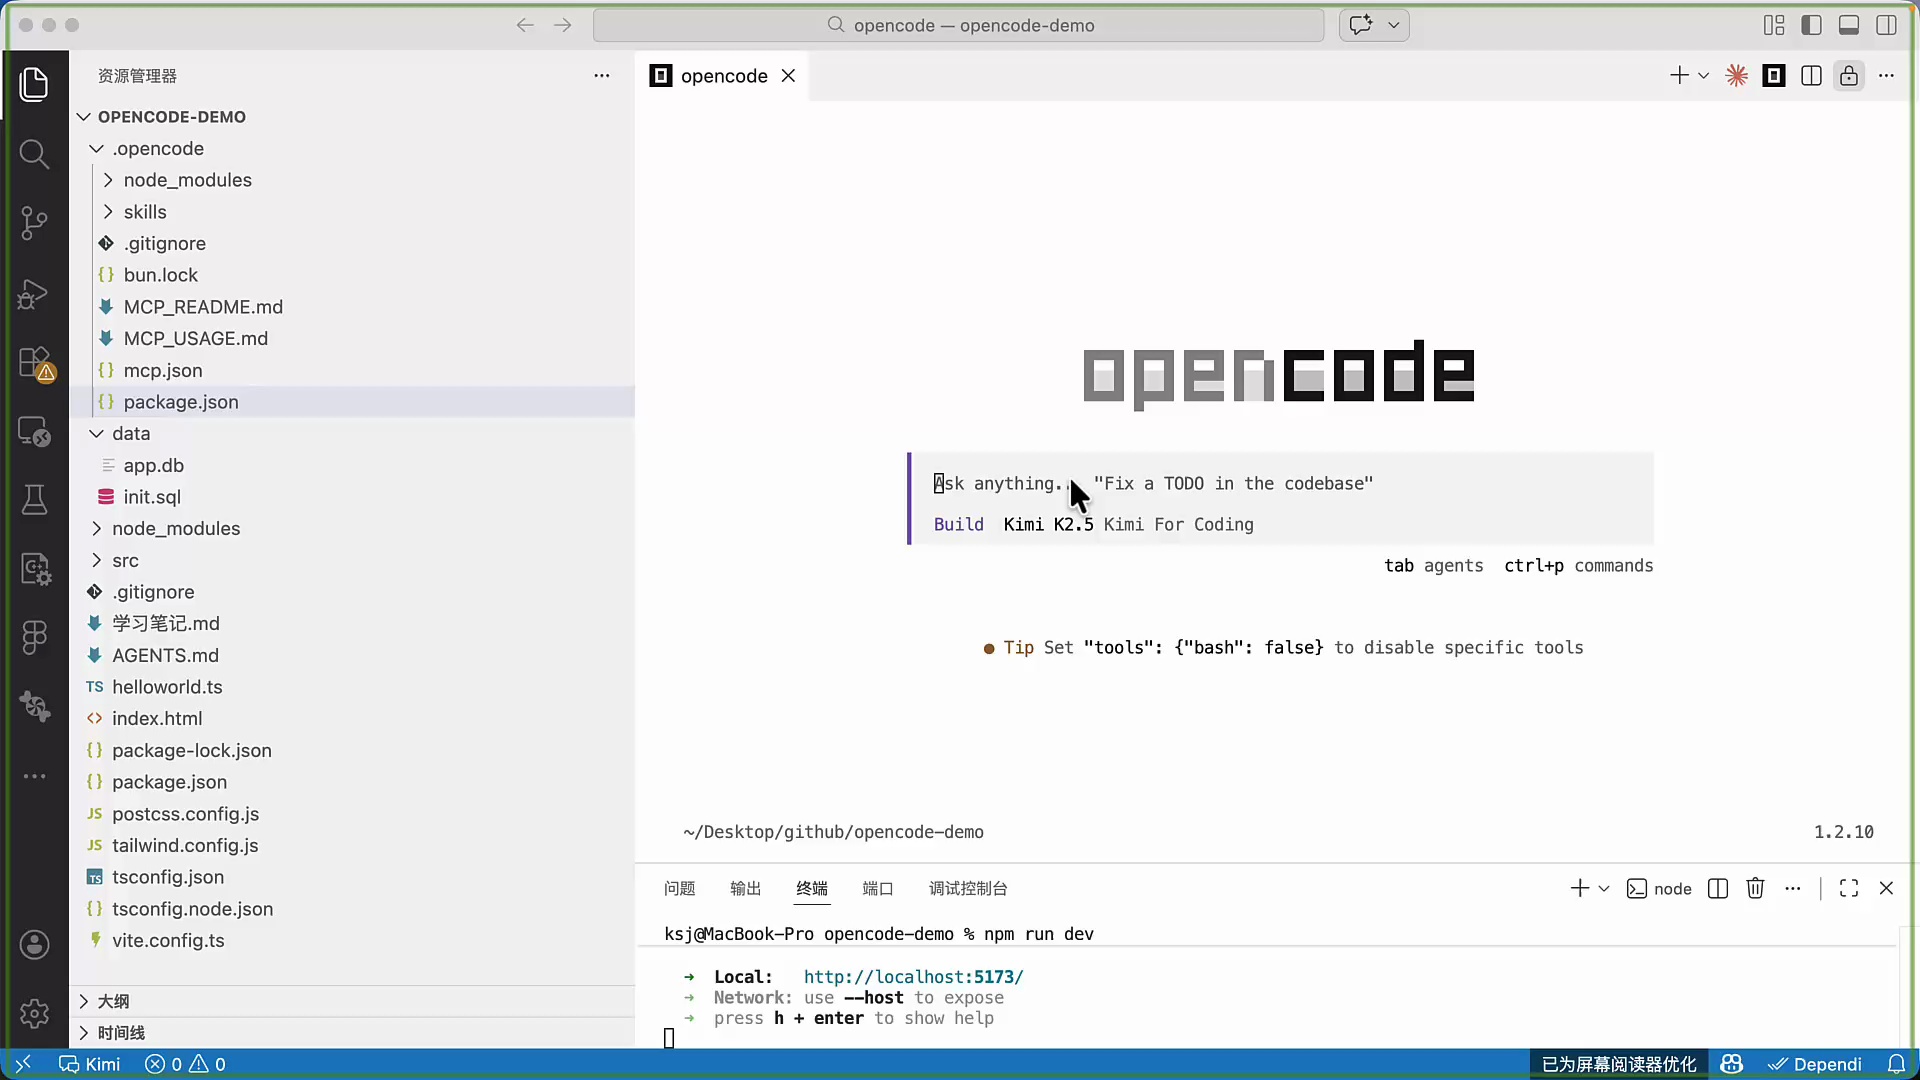
Task: Toggle the secondary sidebar layout button
Action: (1887, 25)
